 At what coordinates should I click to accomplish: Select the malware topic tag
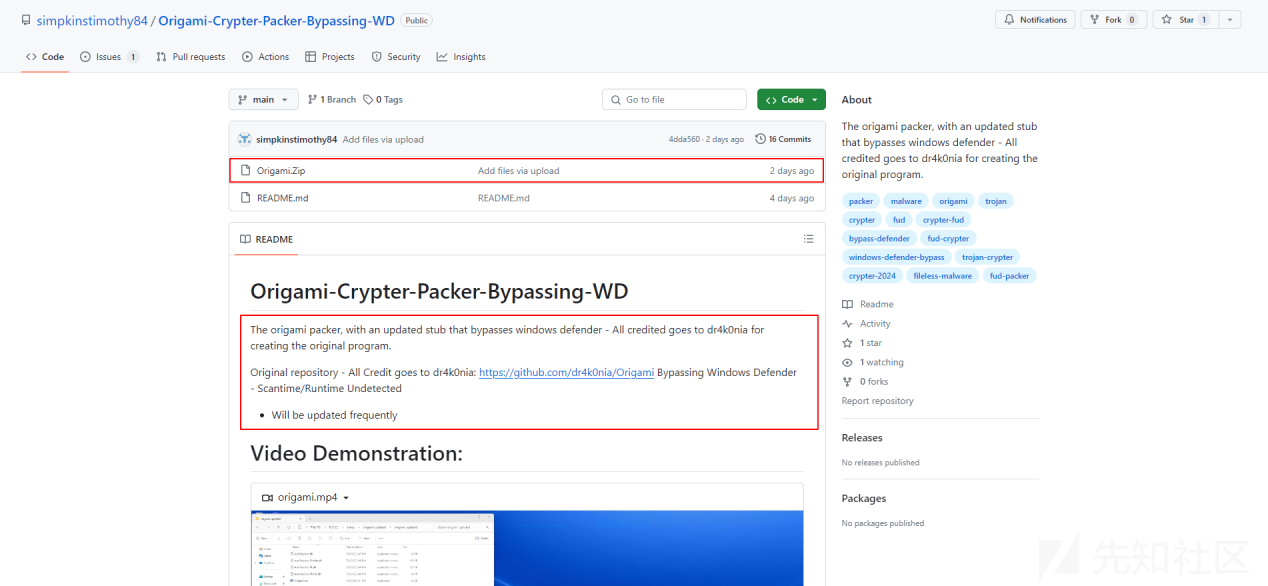[906, 201]
